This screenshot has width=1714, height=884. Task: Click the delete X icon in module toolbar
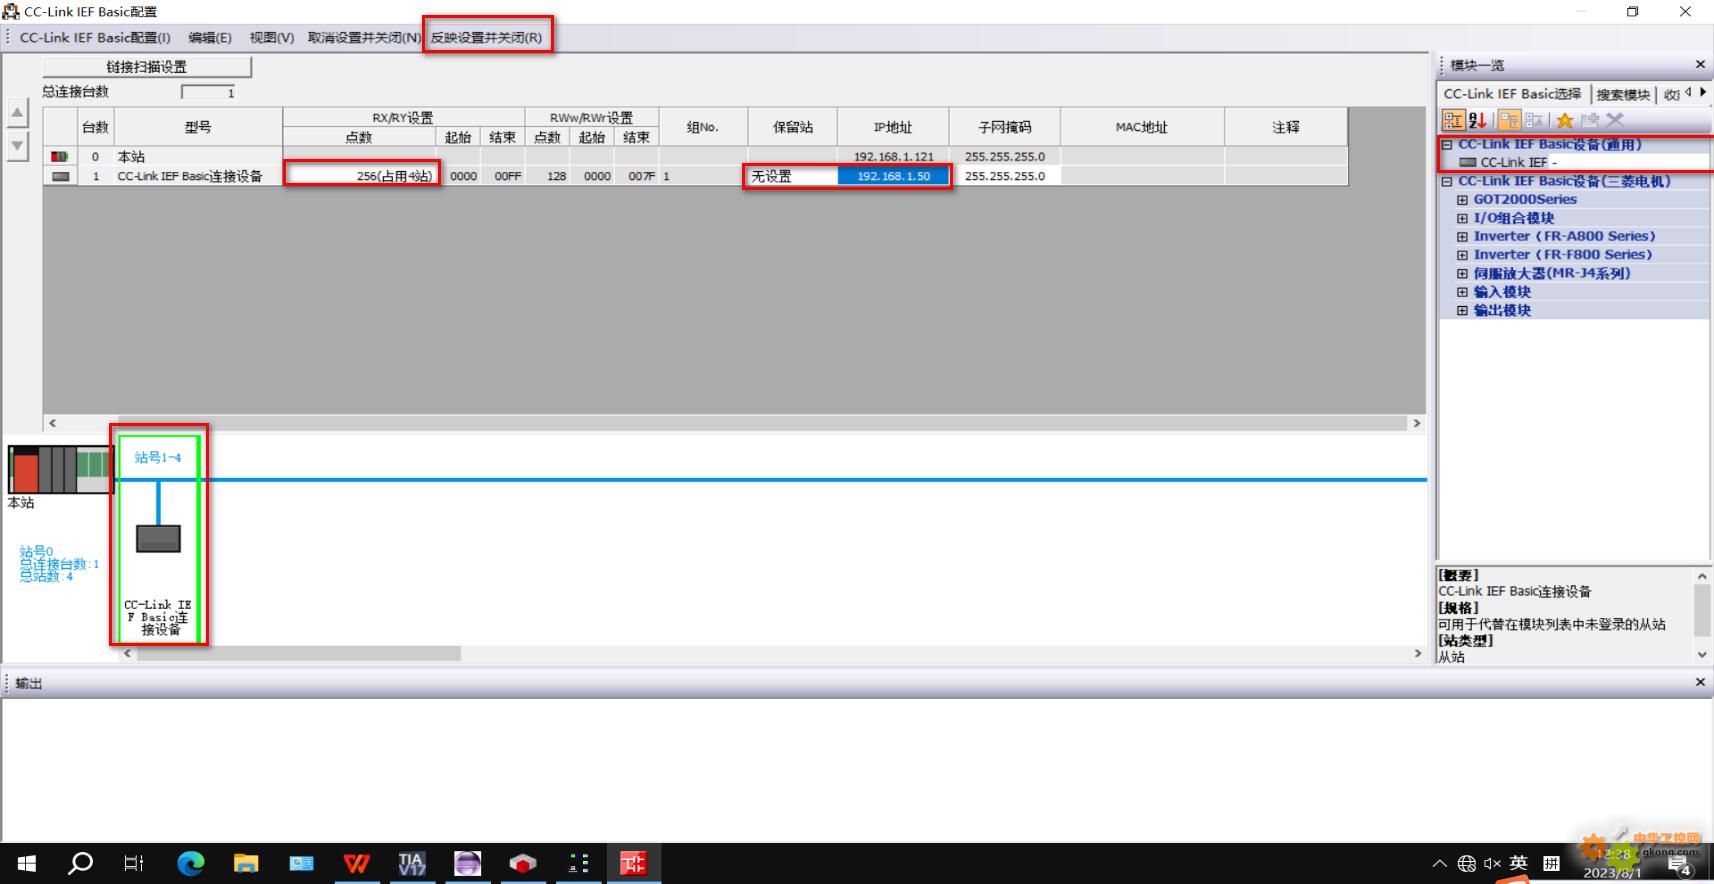[x=1615, y=120]
